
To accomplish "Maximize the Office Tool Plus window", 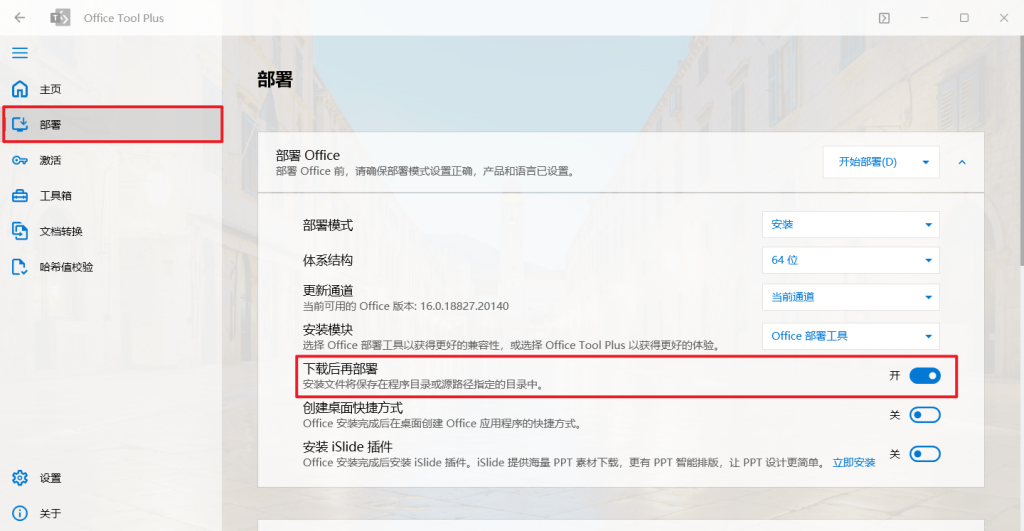I will click(964, 18).
